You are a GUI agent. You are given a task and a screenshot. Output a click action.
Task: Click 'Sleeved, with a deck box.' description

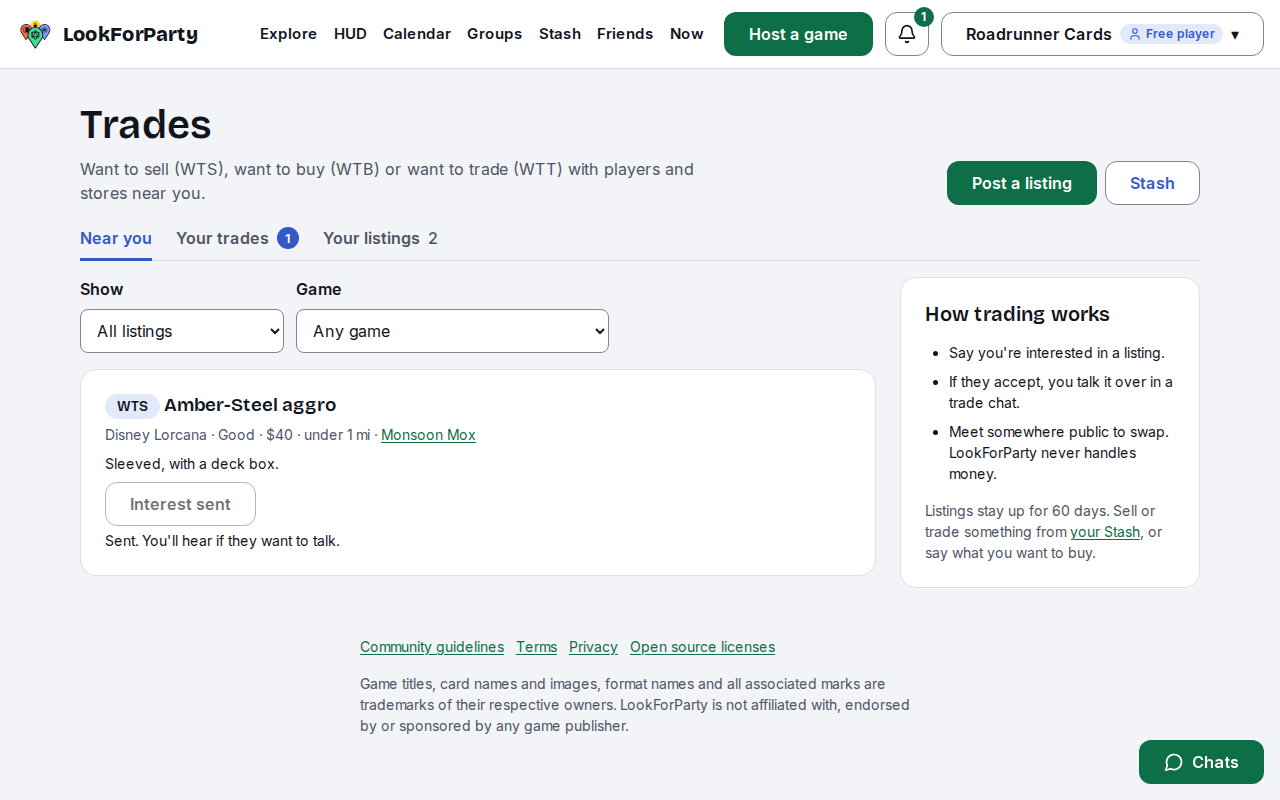(x=192, y=464)
